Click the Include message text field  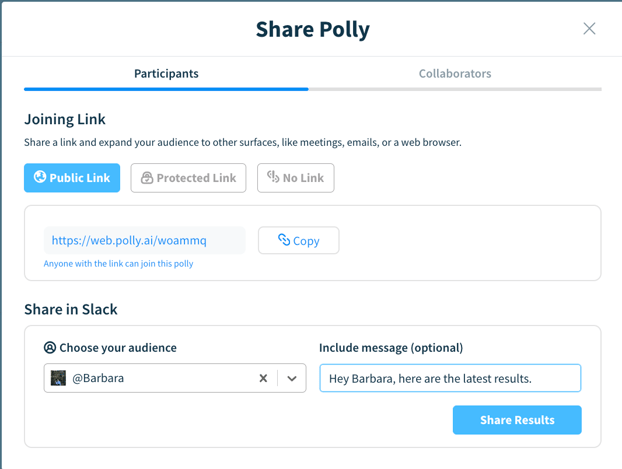click(450, 378)
